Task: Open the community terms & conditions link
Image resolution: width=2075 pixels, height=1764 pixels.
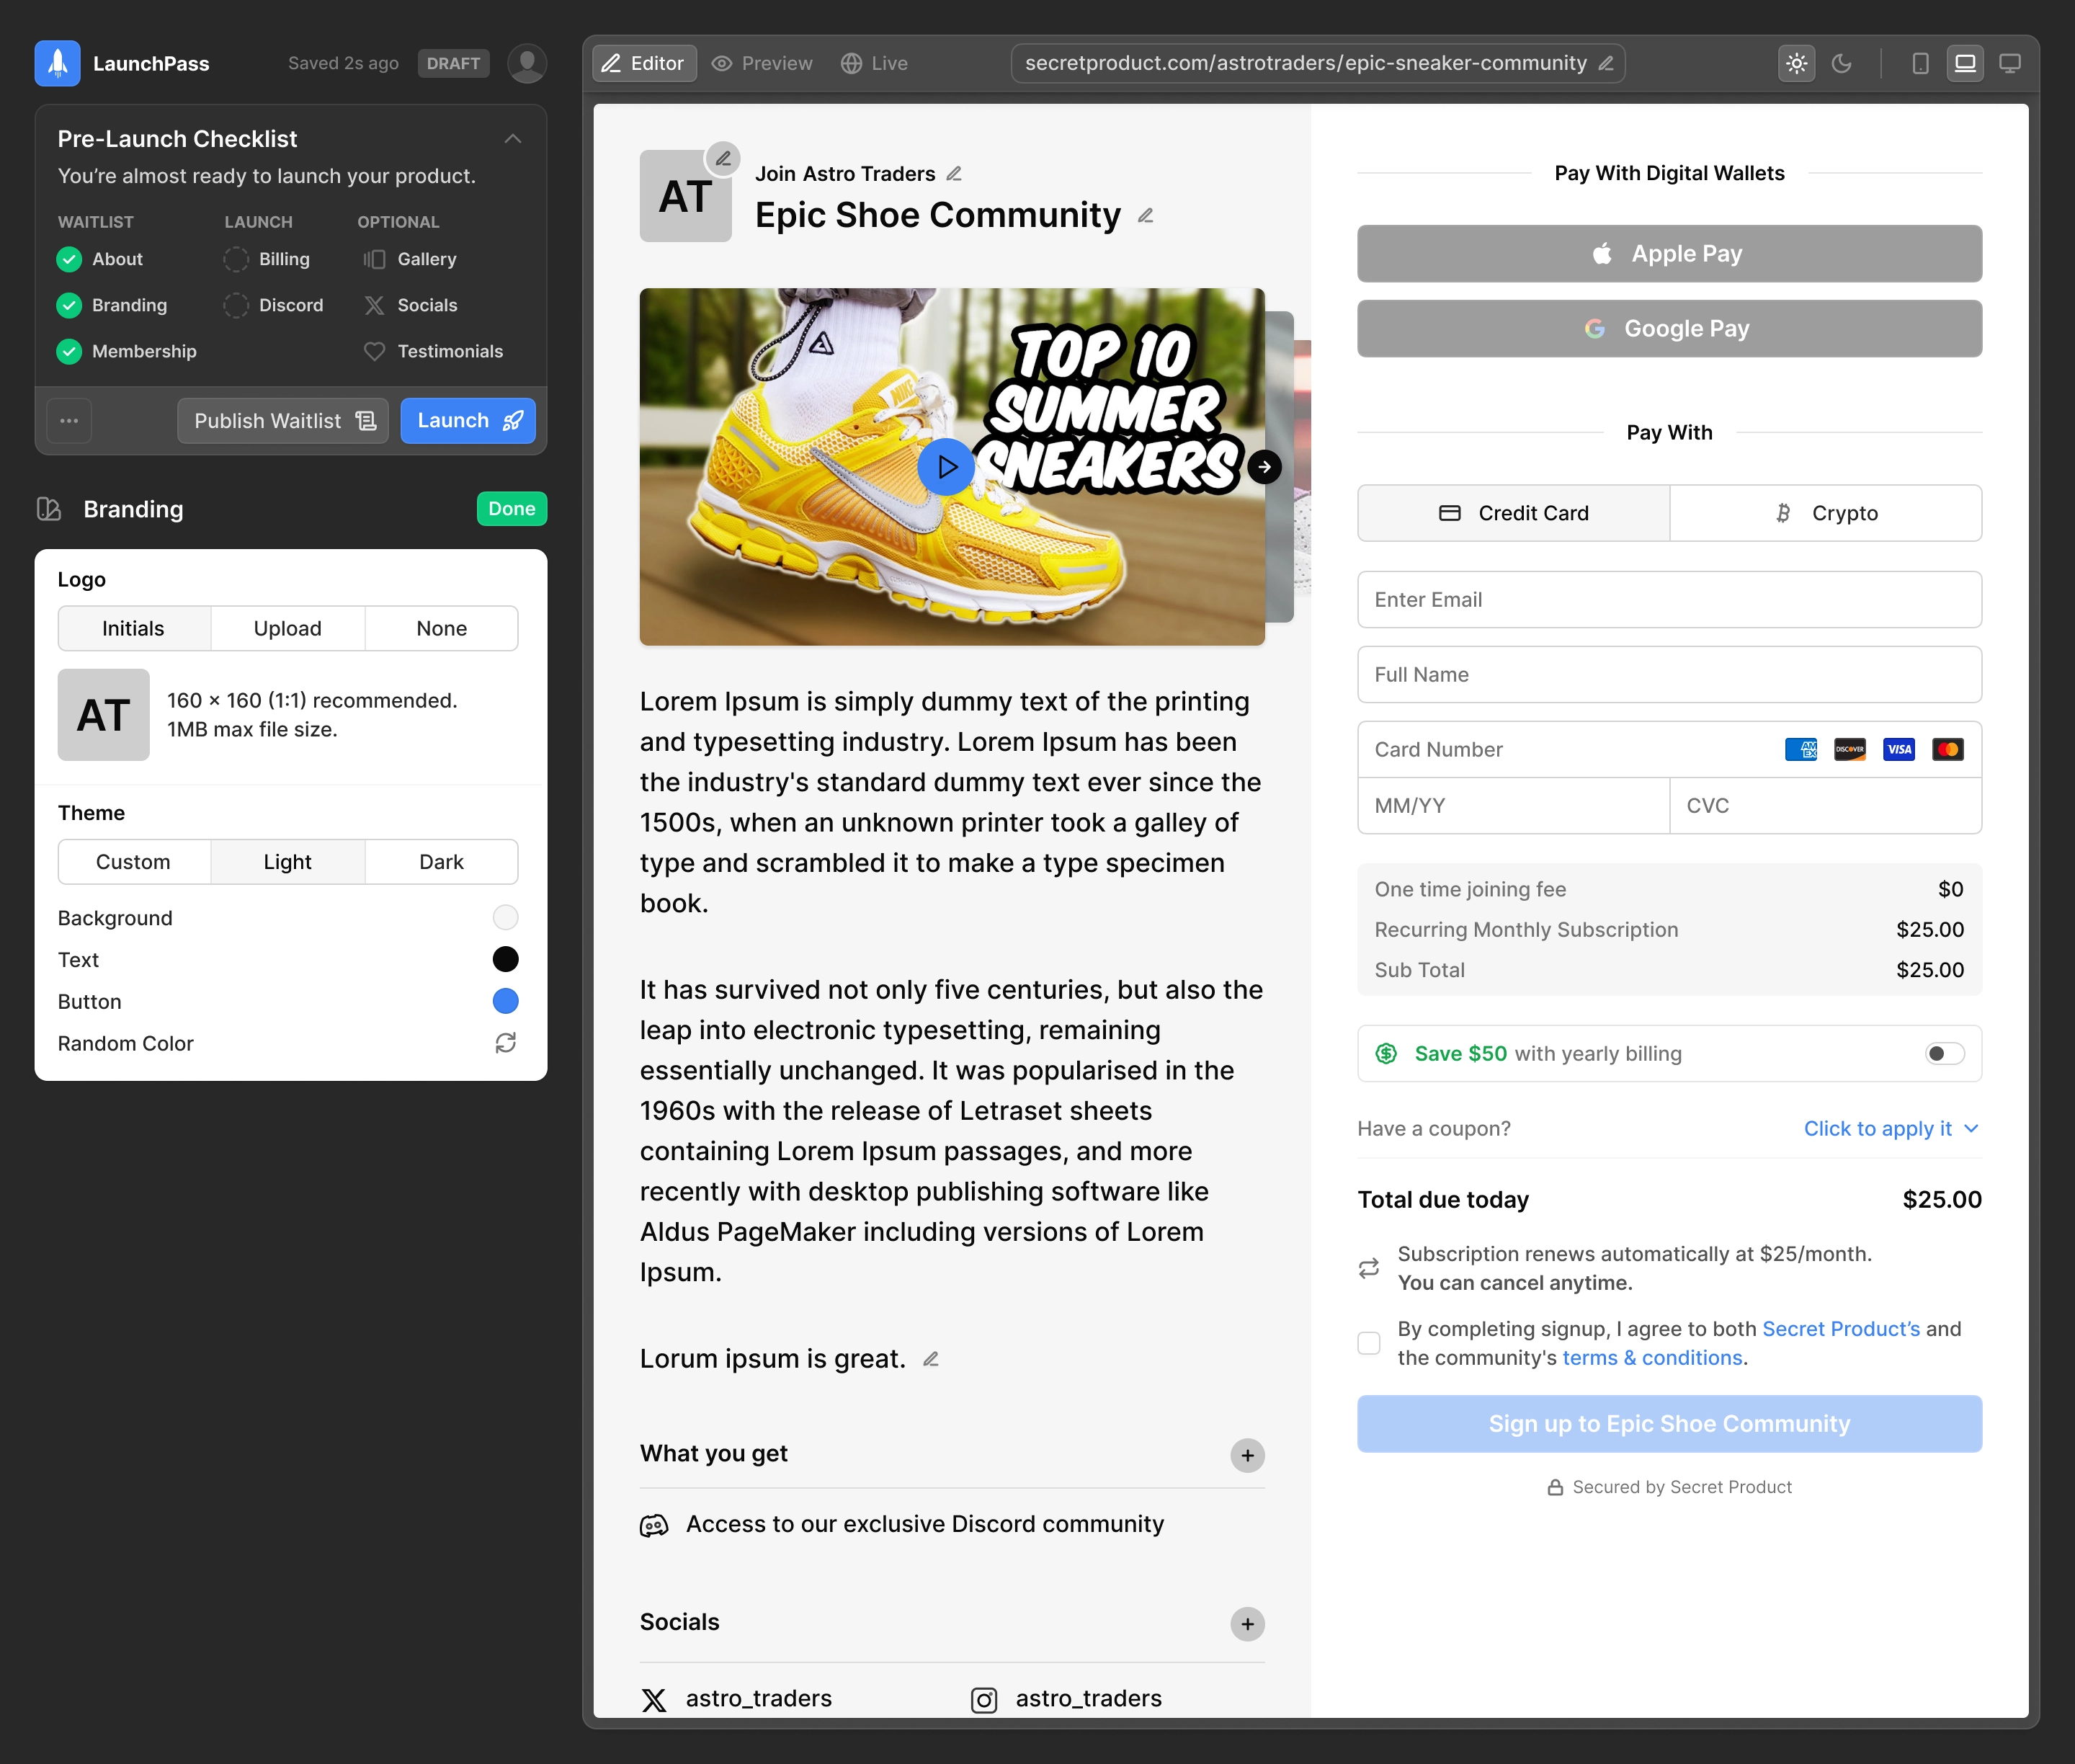Action: (1652, 1358)
